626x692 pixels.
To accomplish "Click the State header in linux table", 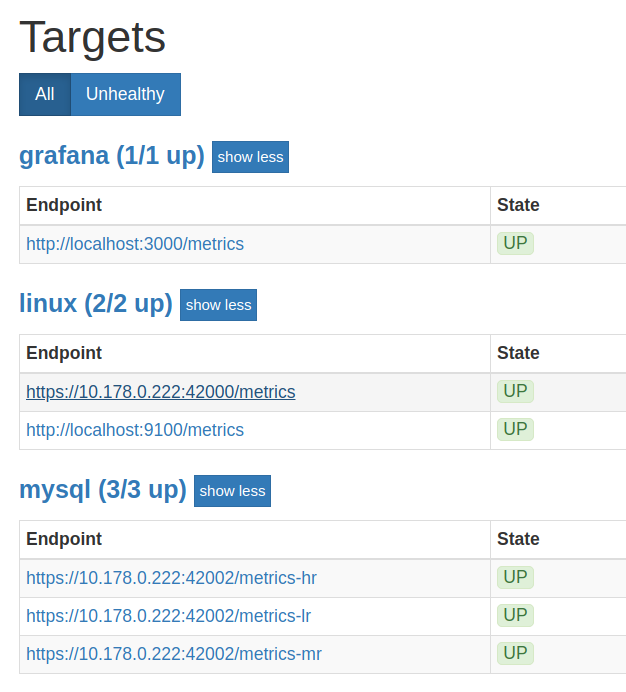I will [518, 353].
